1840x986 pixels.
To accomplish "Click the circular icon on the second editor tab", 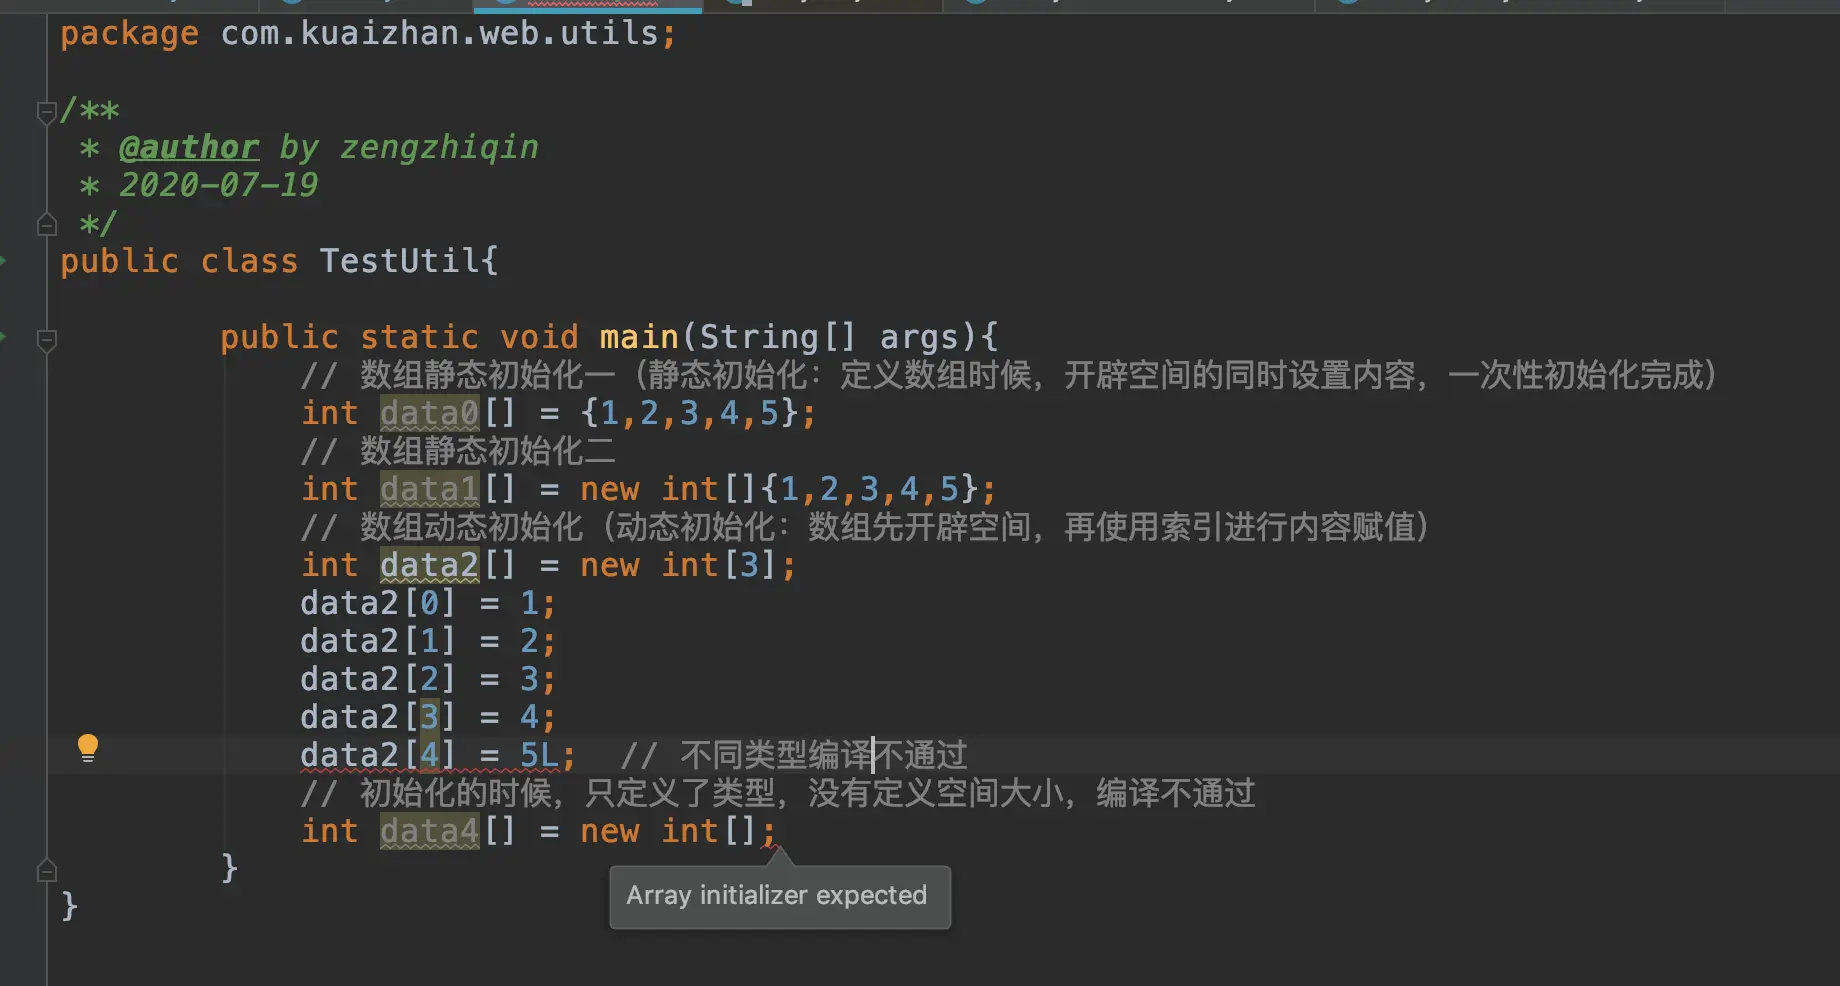I will tap(290, 5).
